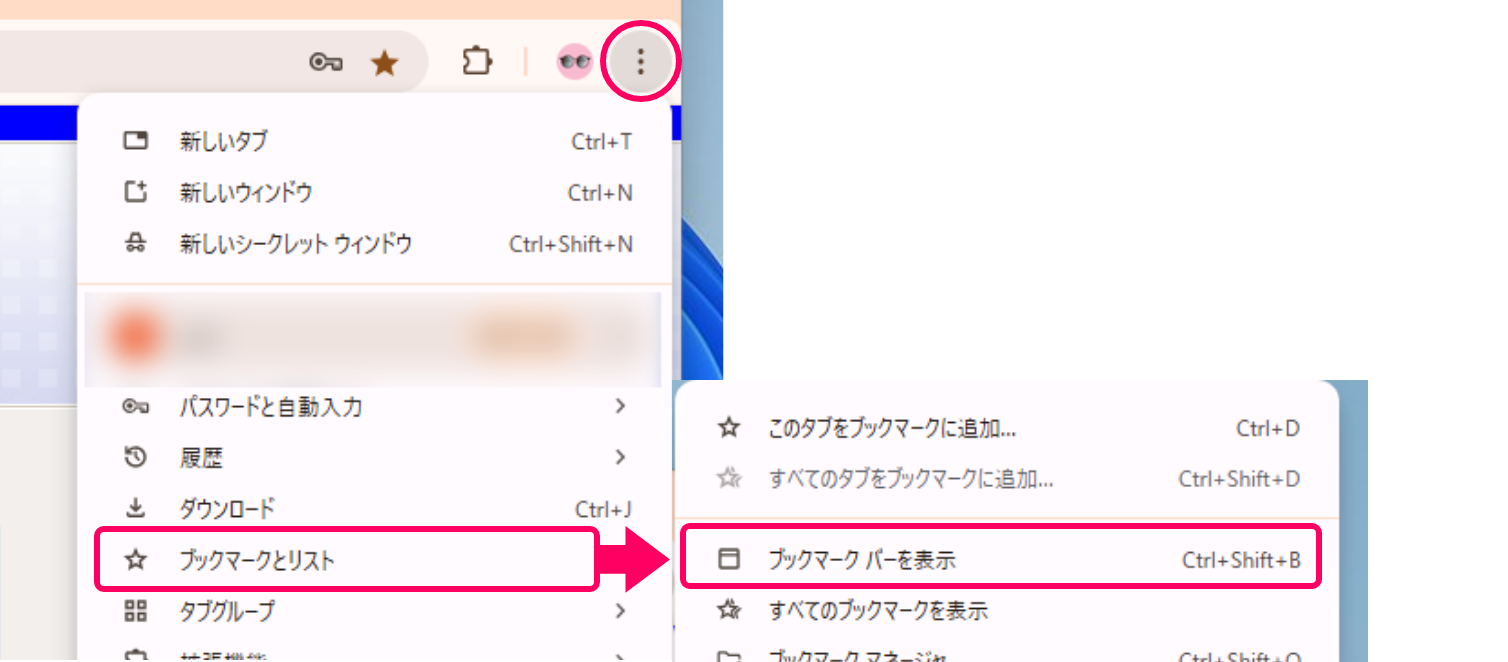Click the history clock icon beside 履歴

point(136,458)
